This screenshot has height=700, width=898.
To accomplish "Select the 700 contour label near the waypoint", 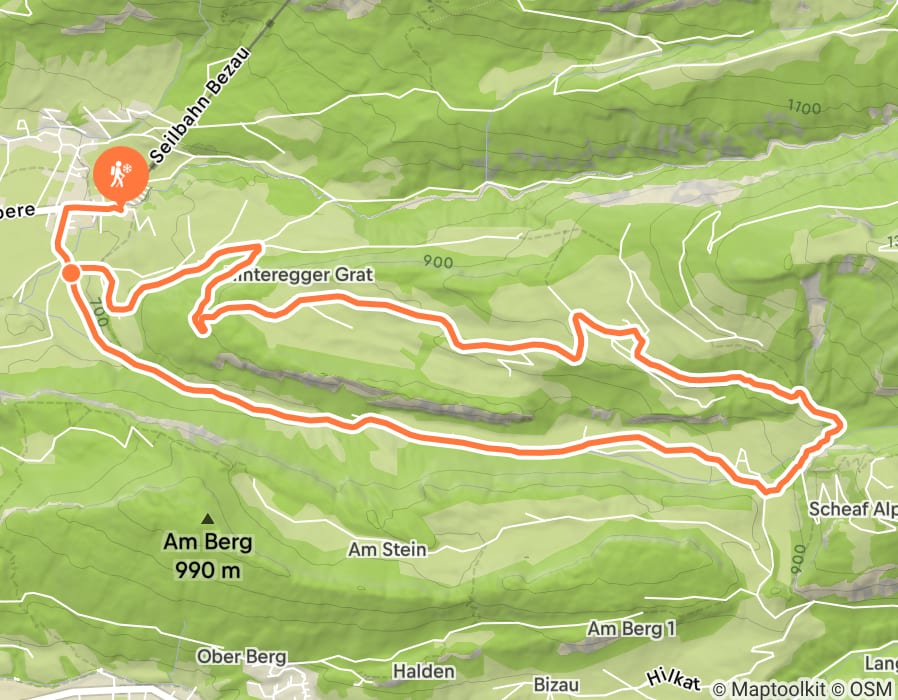I will point(99,312).
